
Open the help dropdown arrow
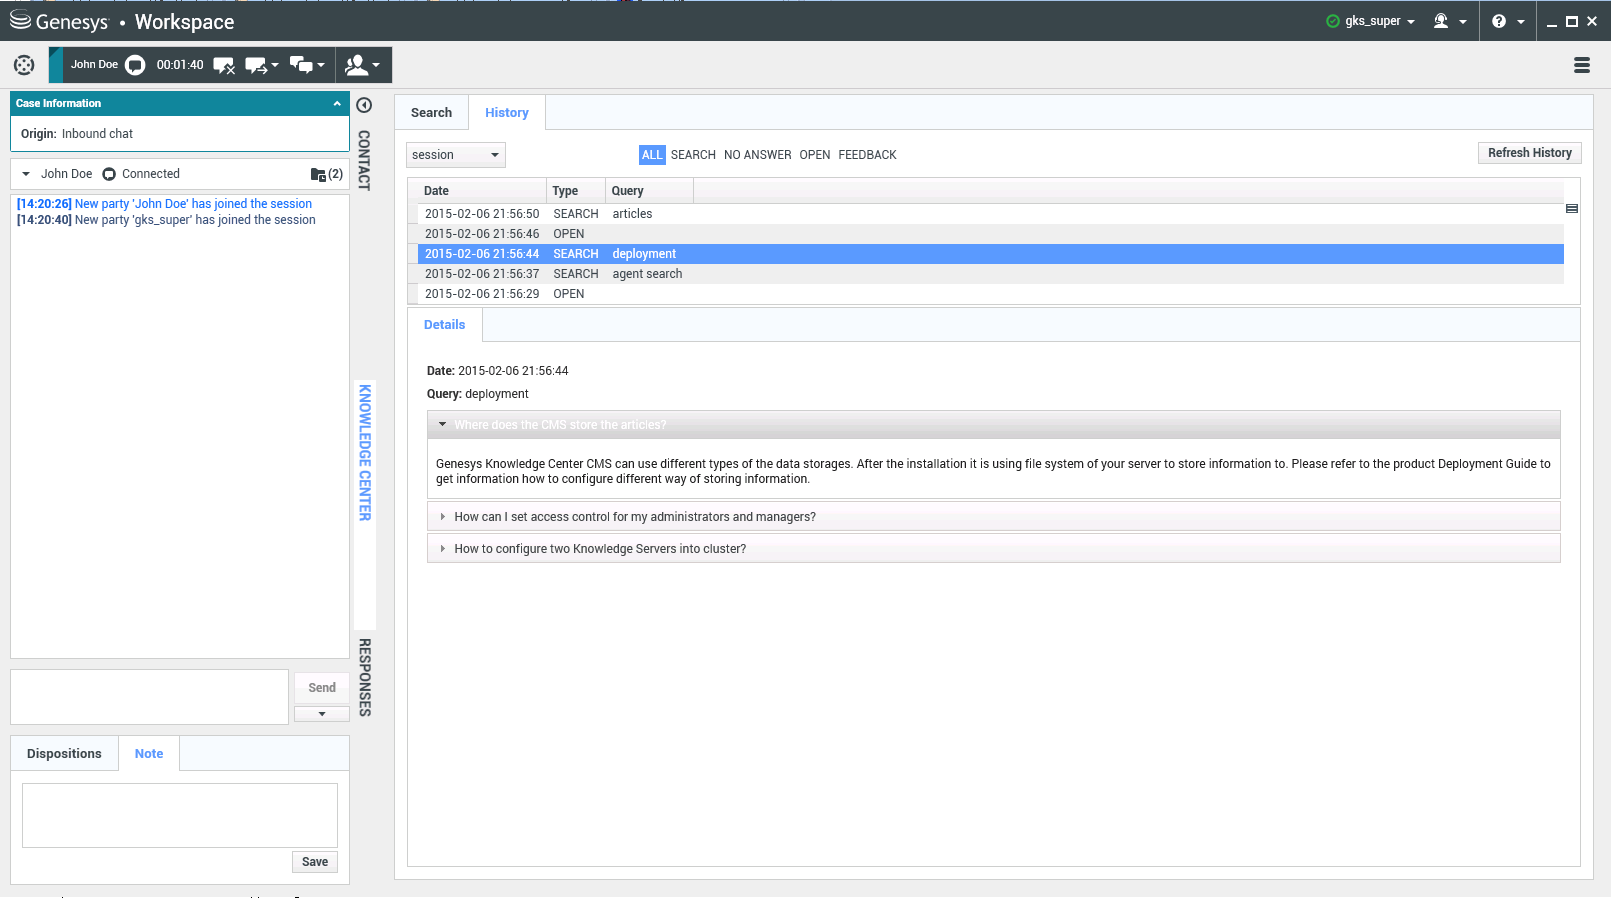pyautogui.click(x=1521, y=21)
